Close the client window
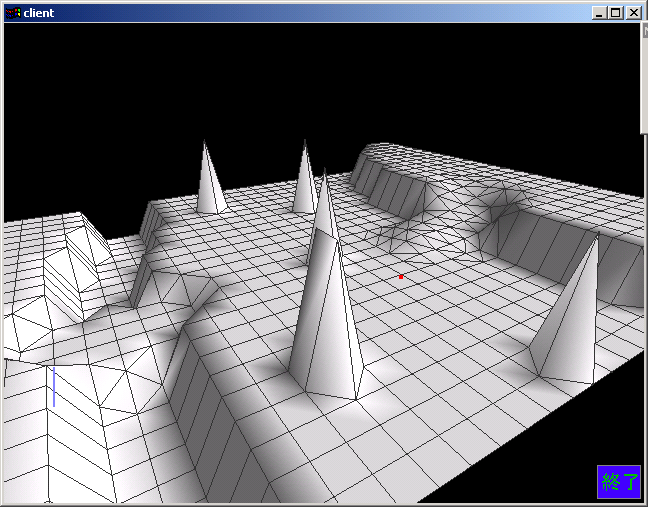Viewport: 648px width, 507px height. [633, 13]
